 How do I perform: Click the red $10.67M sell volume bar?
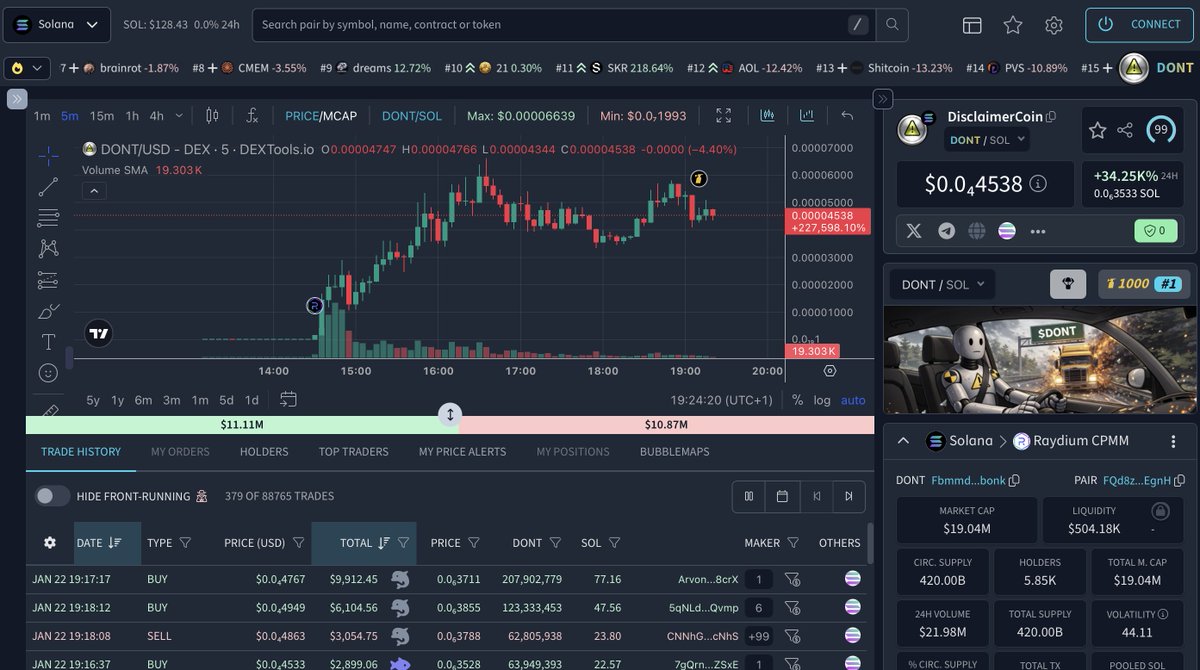667,425
